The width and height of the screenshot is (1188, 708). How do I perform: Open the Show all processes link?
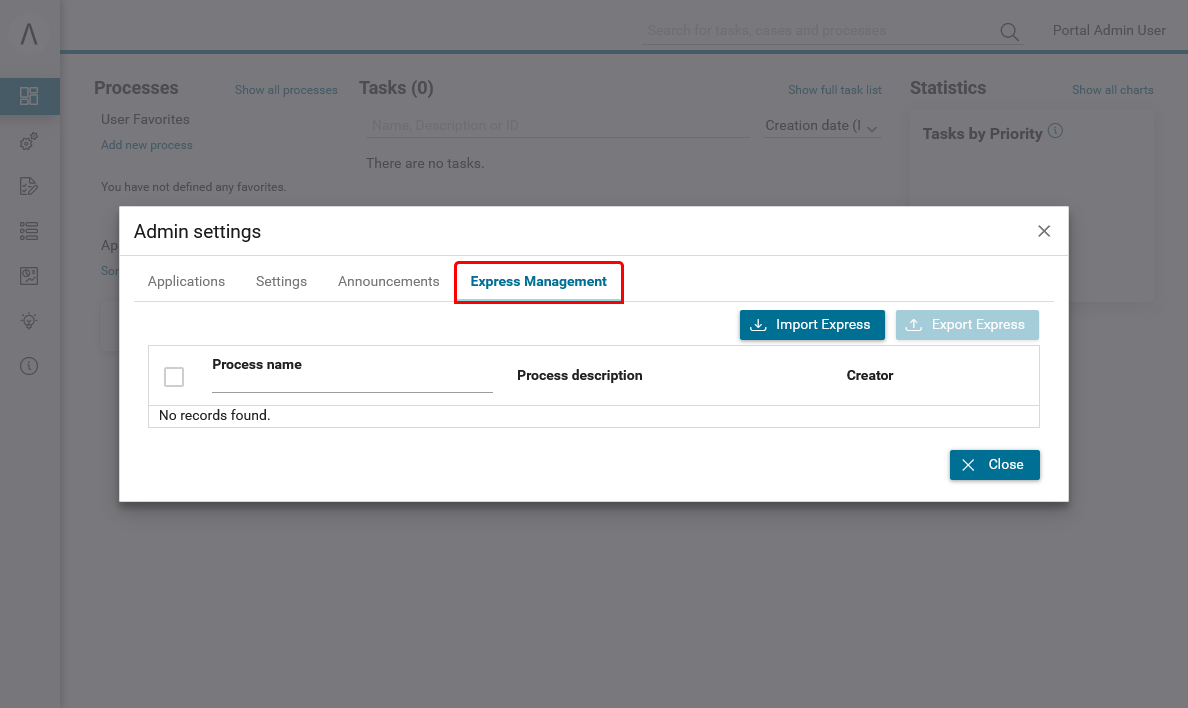(x=286, y=89)
